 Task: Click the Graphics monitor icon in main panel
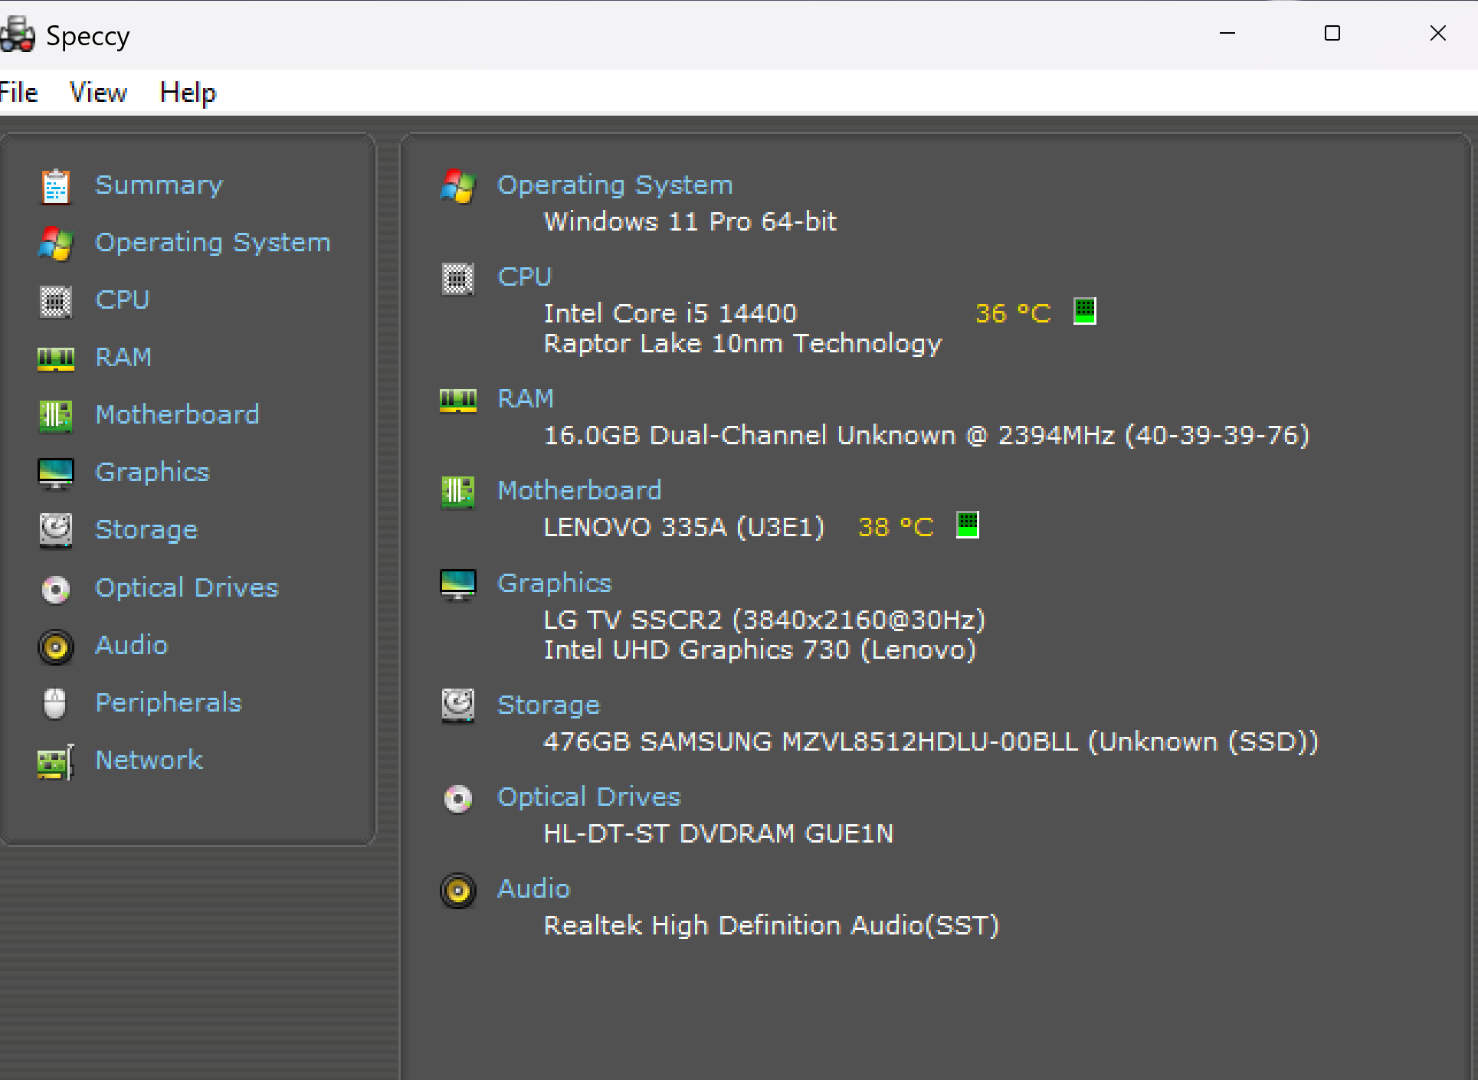coord(458,584)
